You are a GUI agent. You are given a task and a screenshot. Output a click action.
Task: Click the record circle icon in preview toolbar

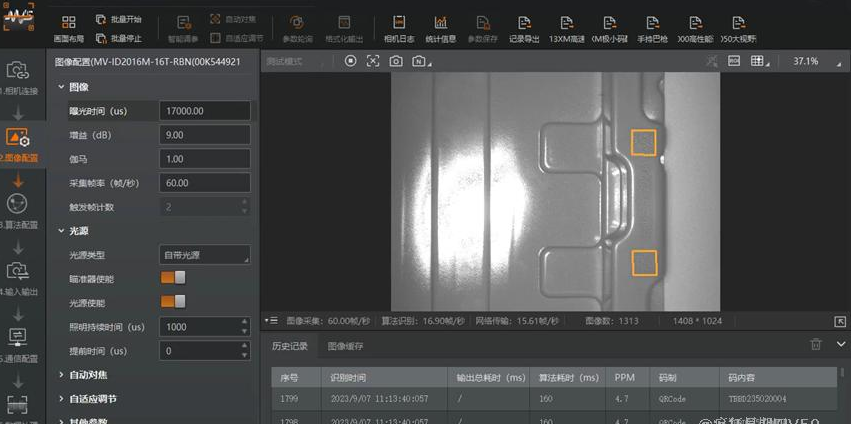tap(351, 61)
